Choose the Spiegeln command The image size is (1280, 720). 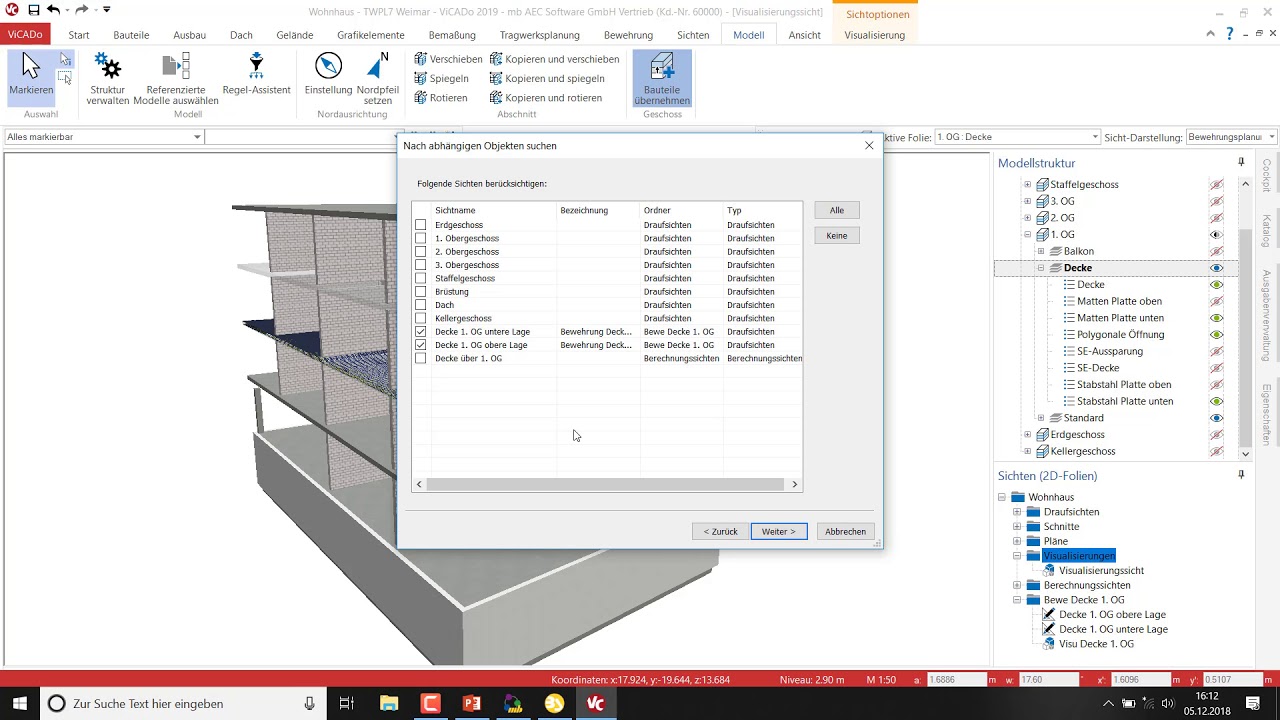441,78
